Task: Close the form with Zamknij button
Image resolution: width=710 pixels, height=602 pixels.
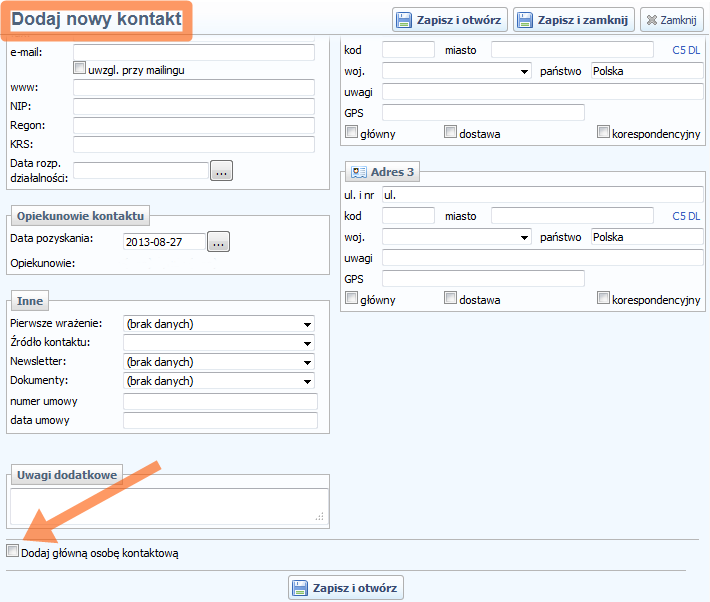Action: point(670,19)
